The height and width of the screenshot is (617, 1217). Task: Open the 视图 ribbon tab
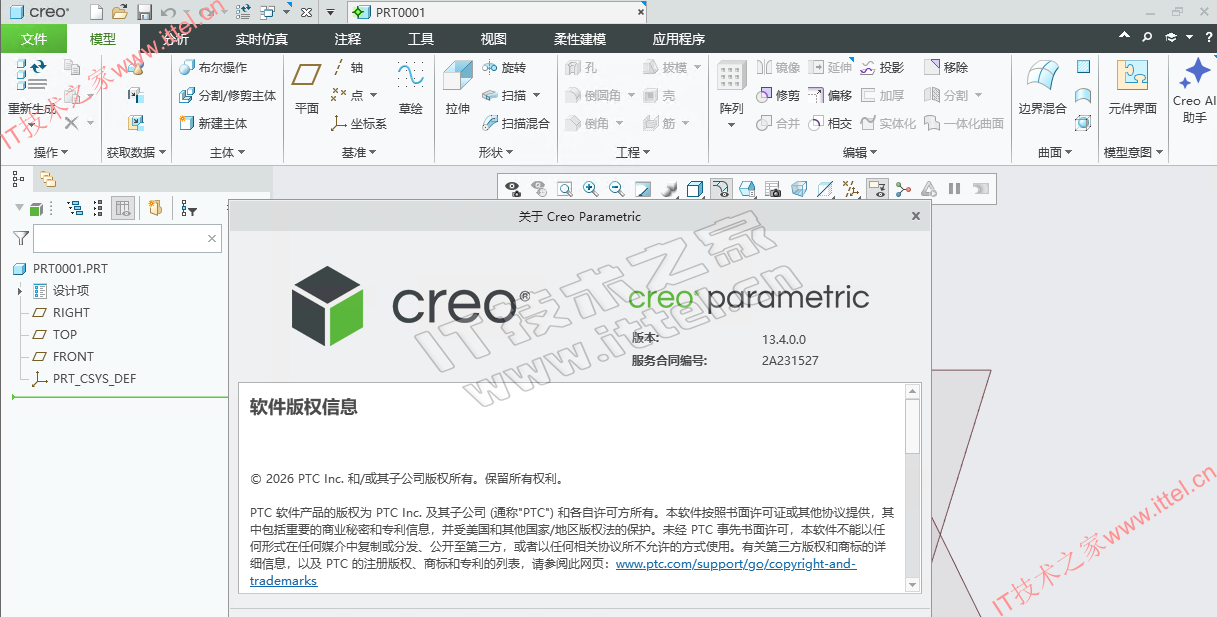[x=494, y=39]
